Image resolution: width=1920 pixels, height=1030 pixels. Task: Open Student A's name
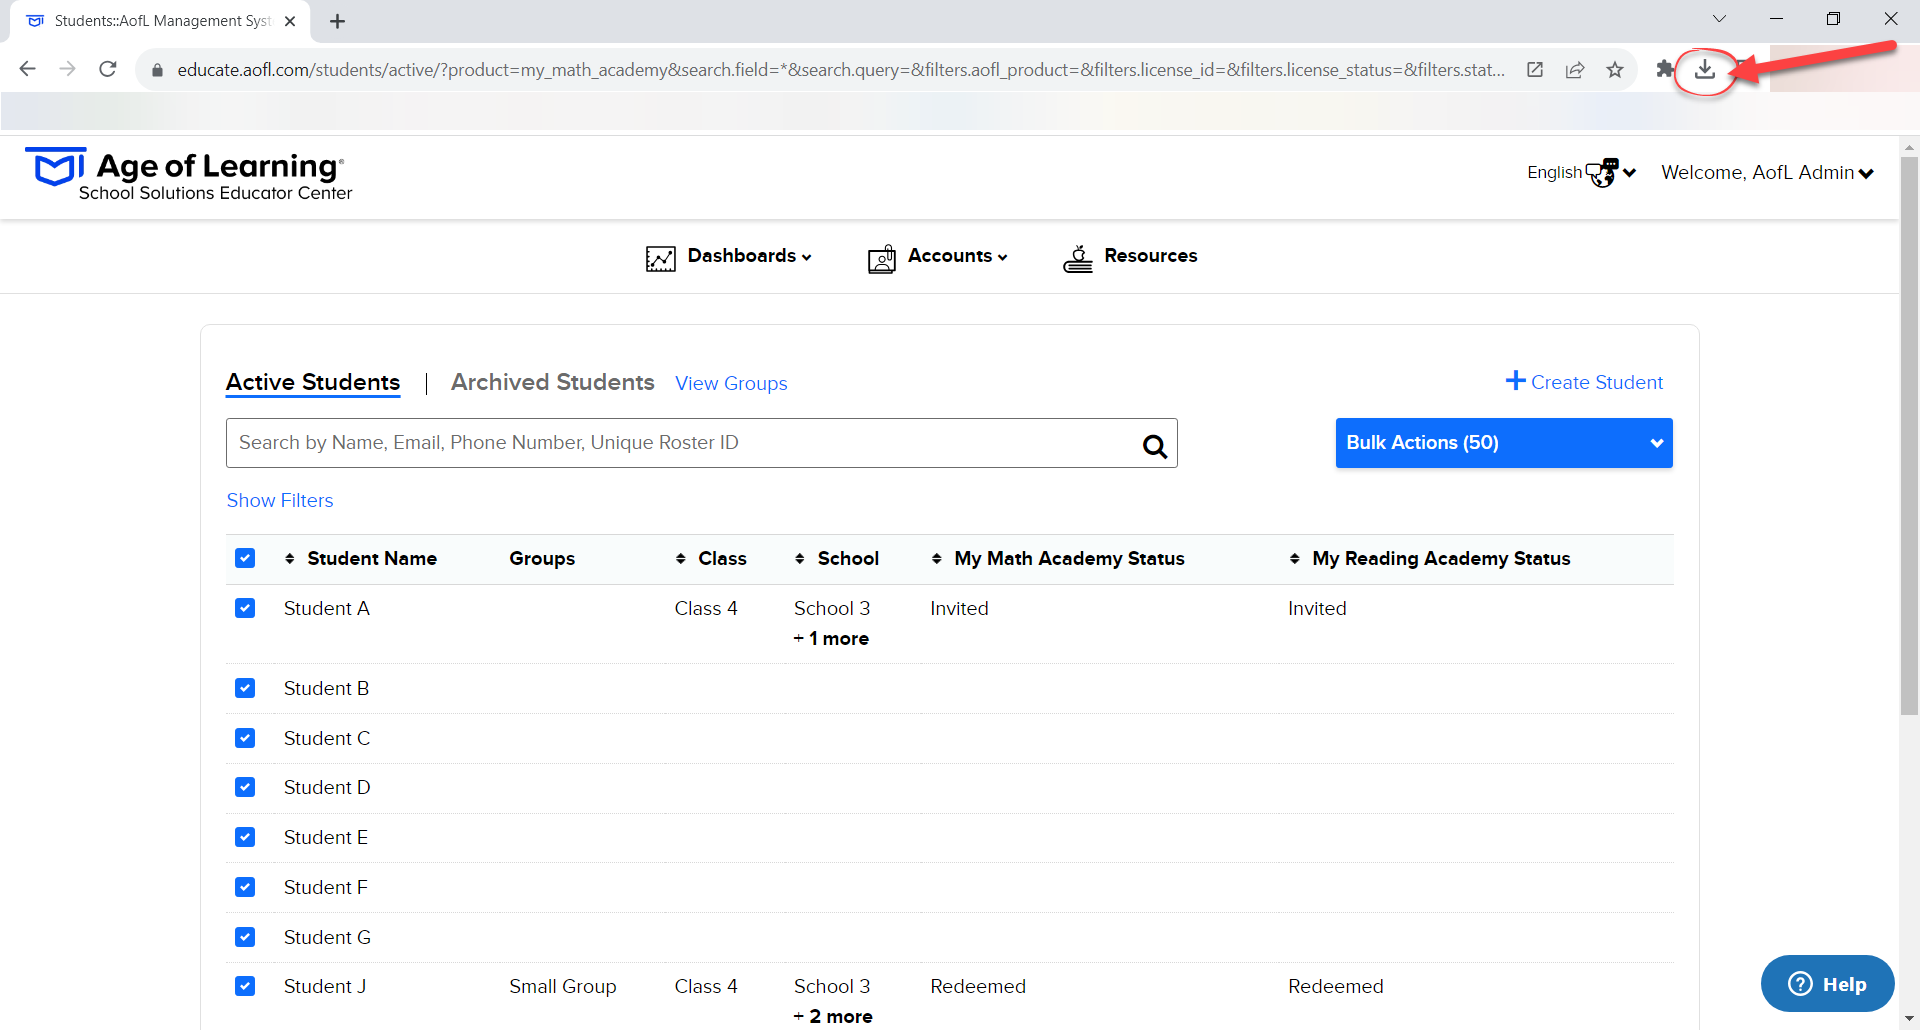click(x=327, y=608)
